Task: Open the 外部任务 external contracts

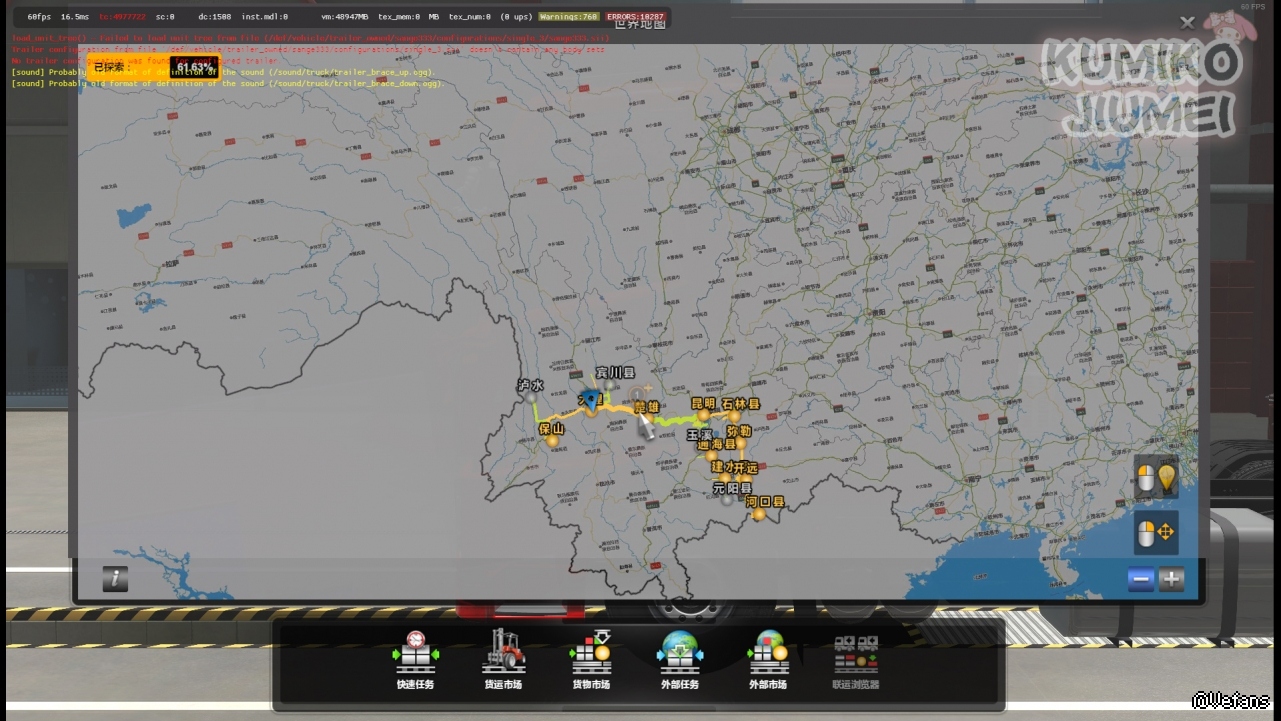Action: tap(680, 660)
